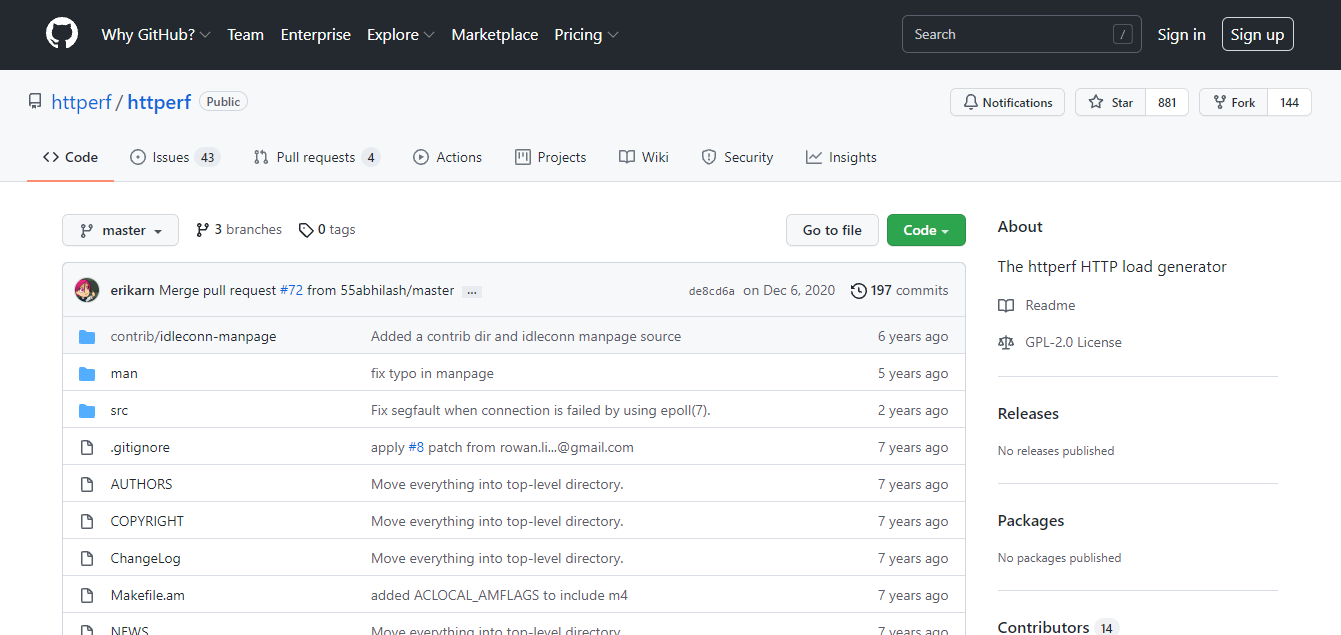Switch to the Pull requests tab
Viewport: 1341px width, 635px height.
tap(317, 157)
